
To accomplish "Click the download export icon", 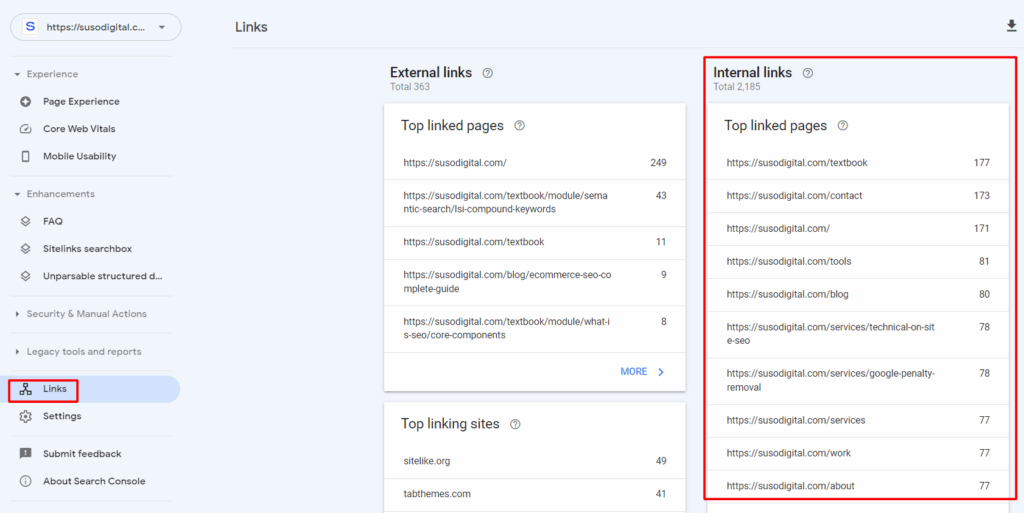I will click(x=1012, y=26).
